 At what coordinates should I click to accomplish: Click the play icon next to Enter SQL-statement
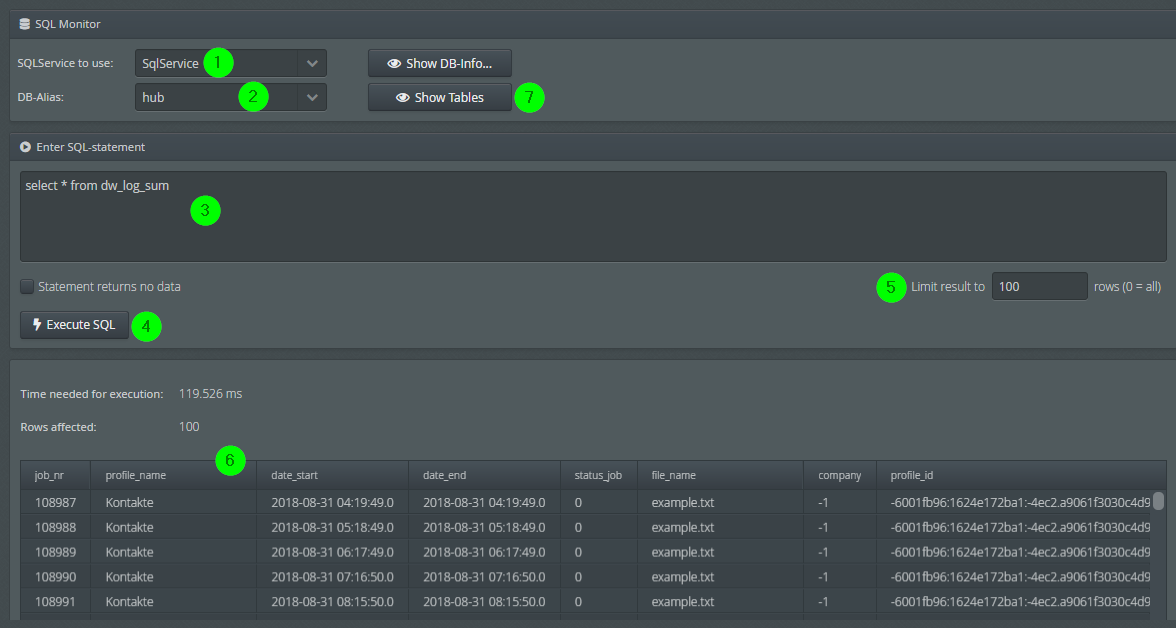pyautogui.click(x=25, y=147)
